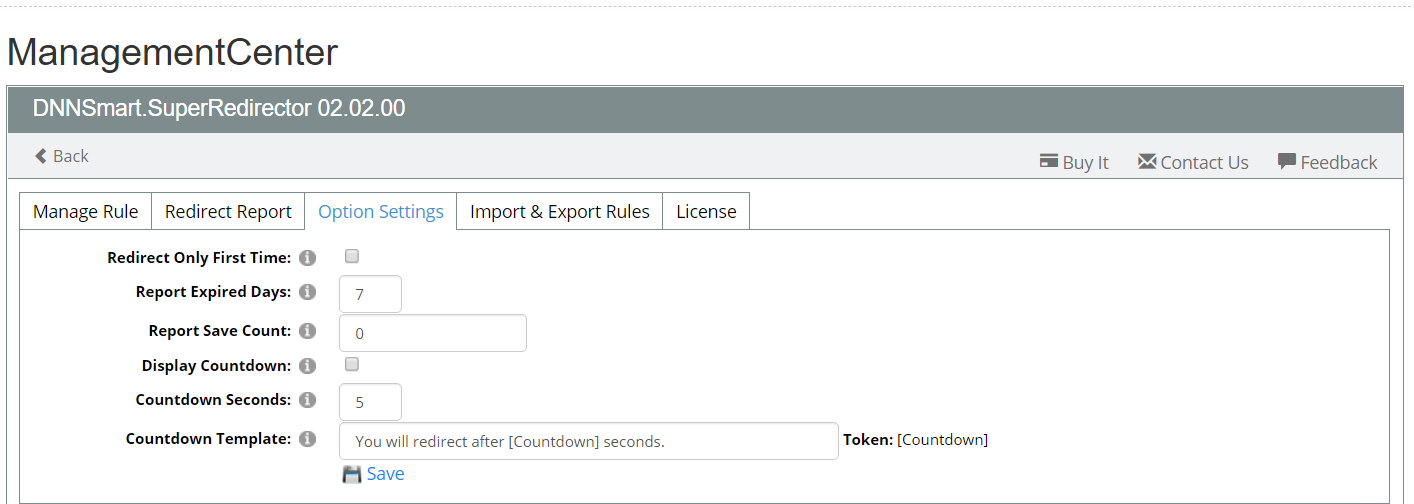Click the Redirect Only First Time label
The image size is (1414, 504).
tap(199, 258)
